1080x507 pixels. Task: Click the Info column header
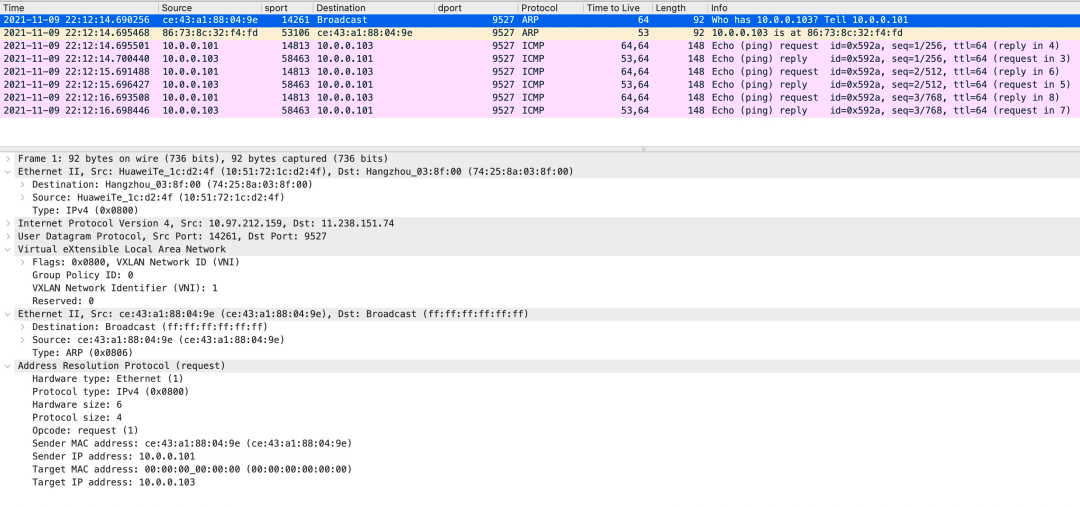coord(894,8)
